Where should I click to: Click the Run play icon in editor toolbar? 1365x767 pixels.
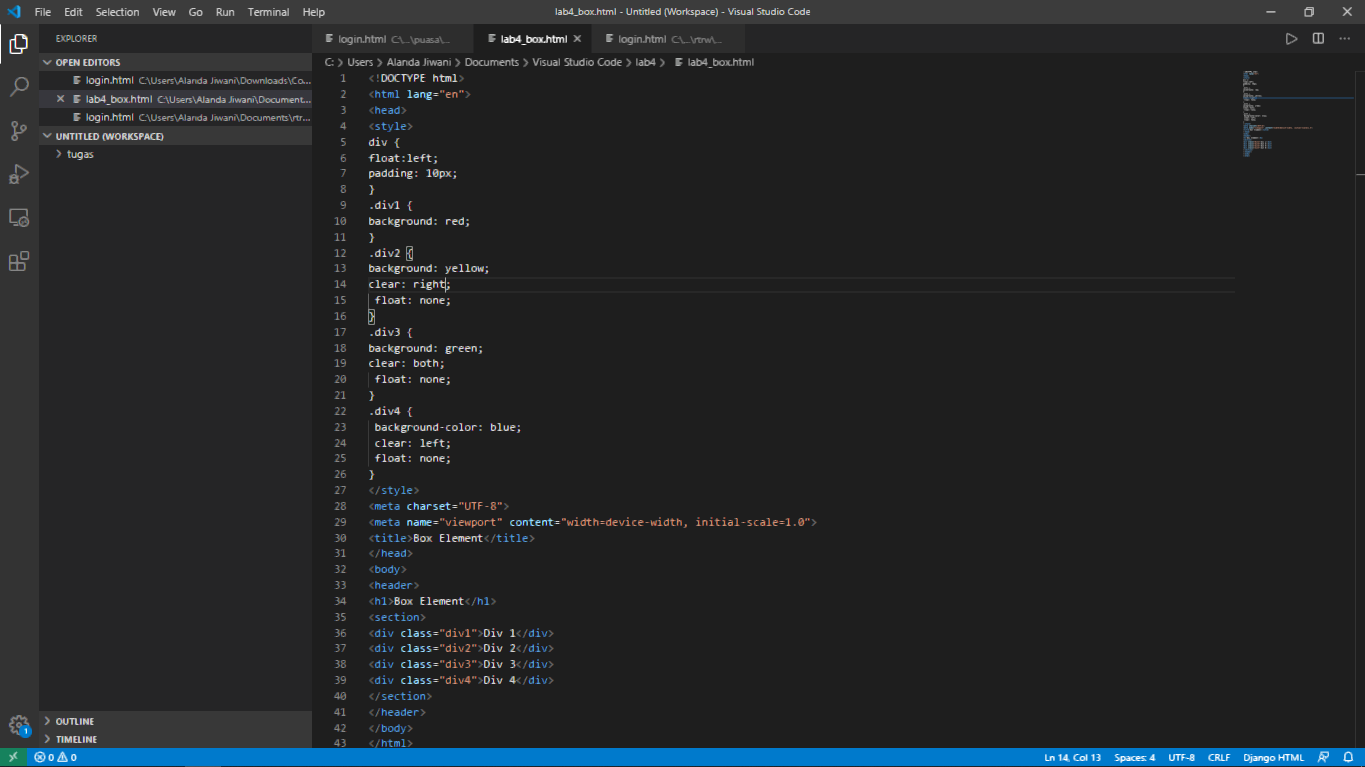1291,39
